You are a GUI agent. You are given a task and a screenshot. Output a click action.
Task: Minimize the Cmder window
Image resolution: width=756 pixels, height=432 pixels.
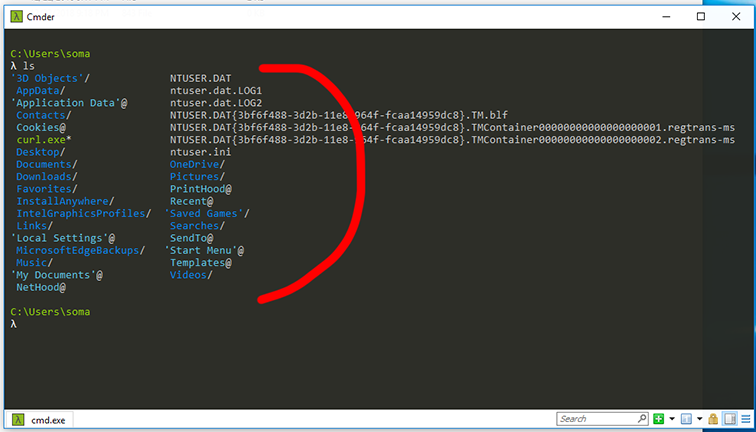(x=666, y=17)
